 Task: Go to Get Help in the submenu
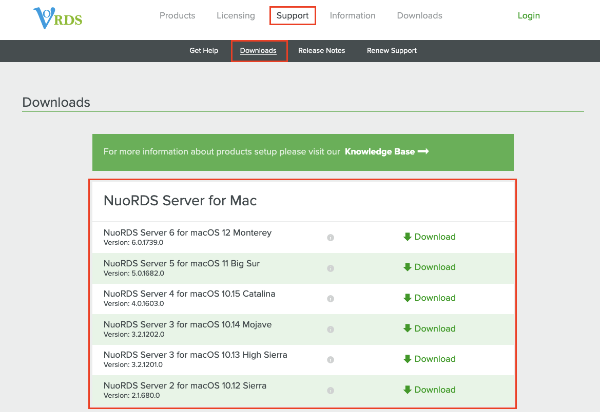click(x=204, y=50)
